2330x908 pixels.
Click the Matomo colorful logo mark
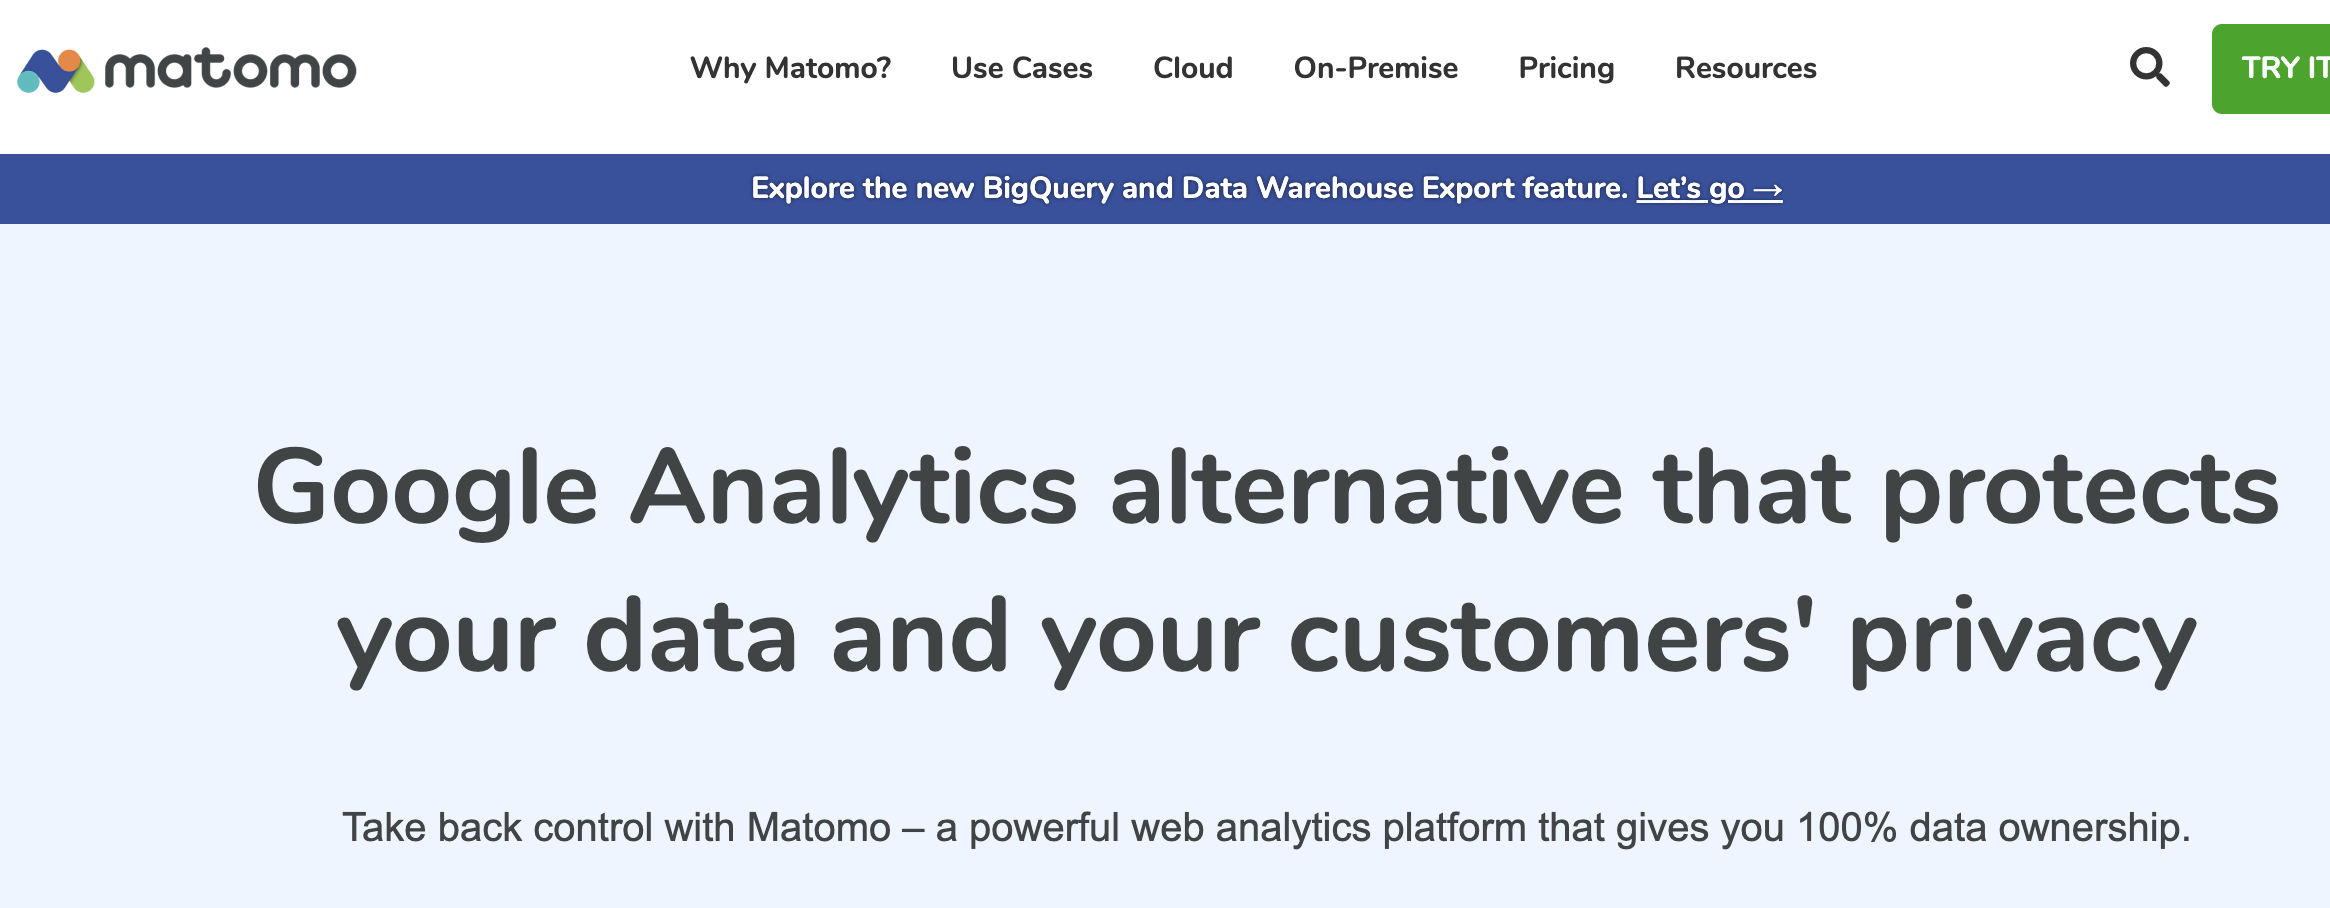coord(56,70)
